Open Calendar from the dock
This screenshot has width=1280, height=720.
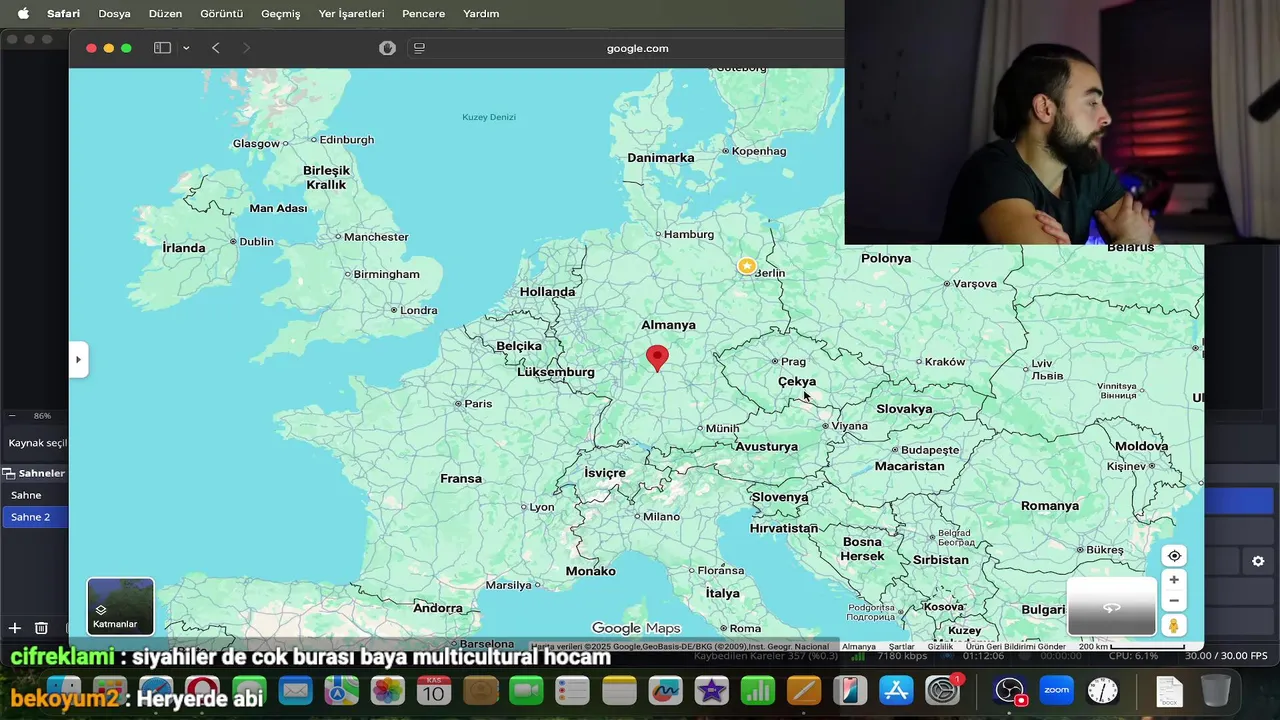click(x=434, y=690)
